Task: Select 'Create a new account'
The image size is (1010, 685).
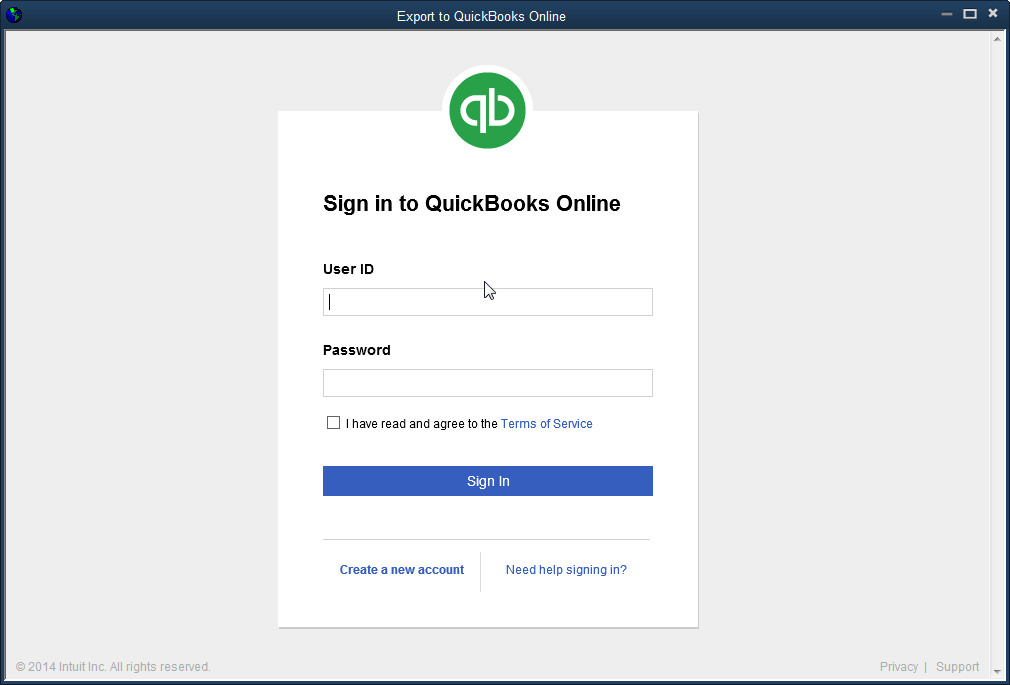Action: (402, 569)
